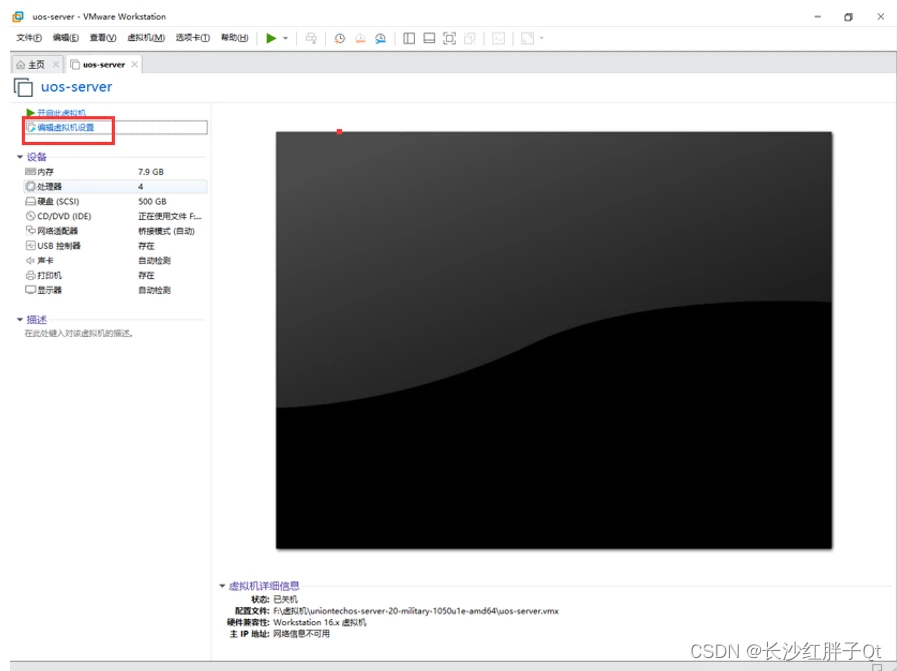Image resolution: width=897 pixels, height=671 pixels.
Task: Collapse the 设备 devices section
Action: [20, 157]
